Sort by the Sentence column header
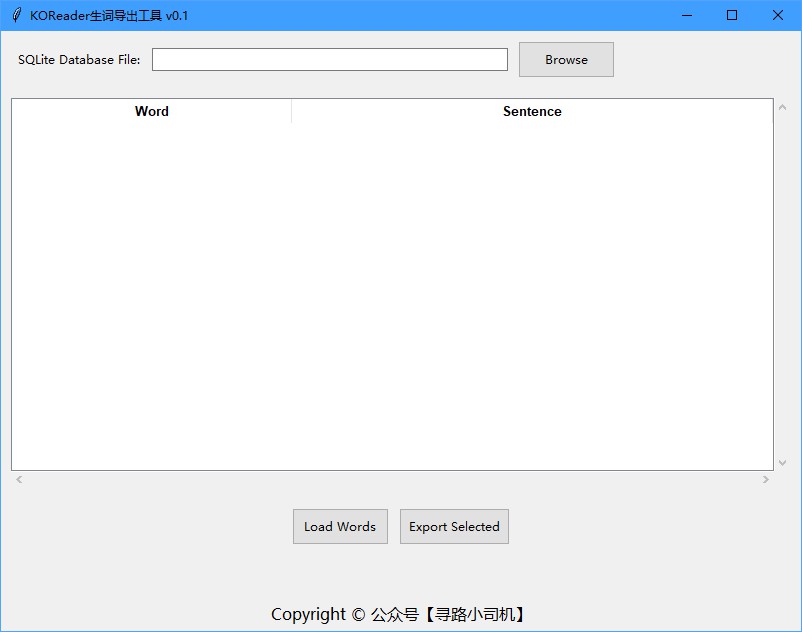This screenshot has width=802, height=632. point(532,111)
